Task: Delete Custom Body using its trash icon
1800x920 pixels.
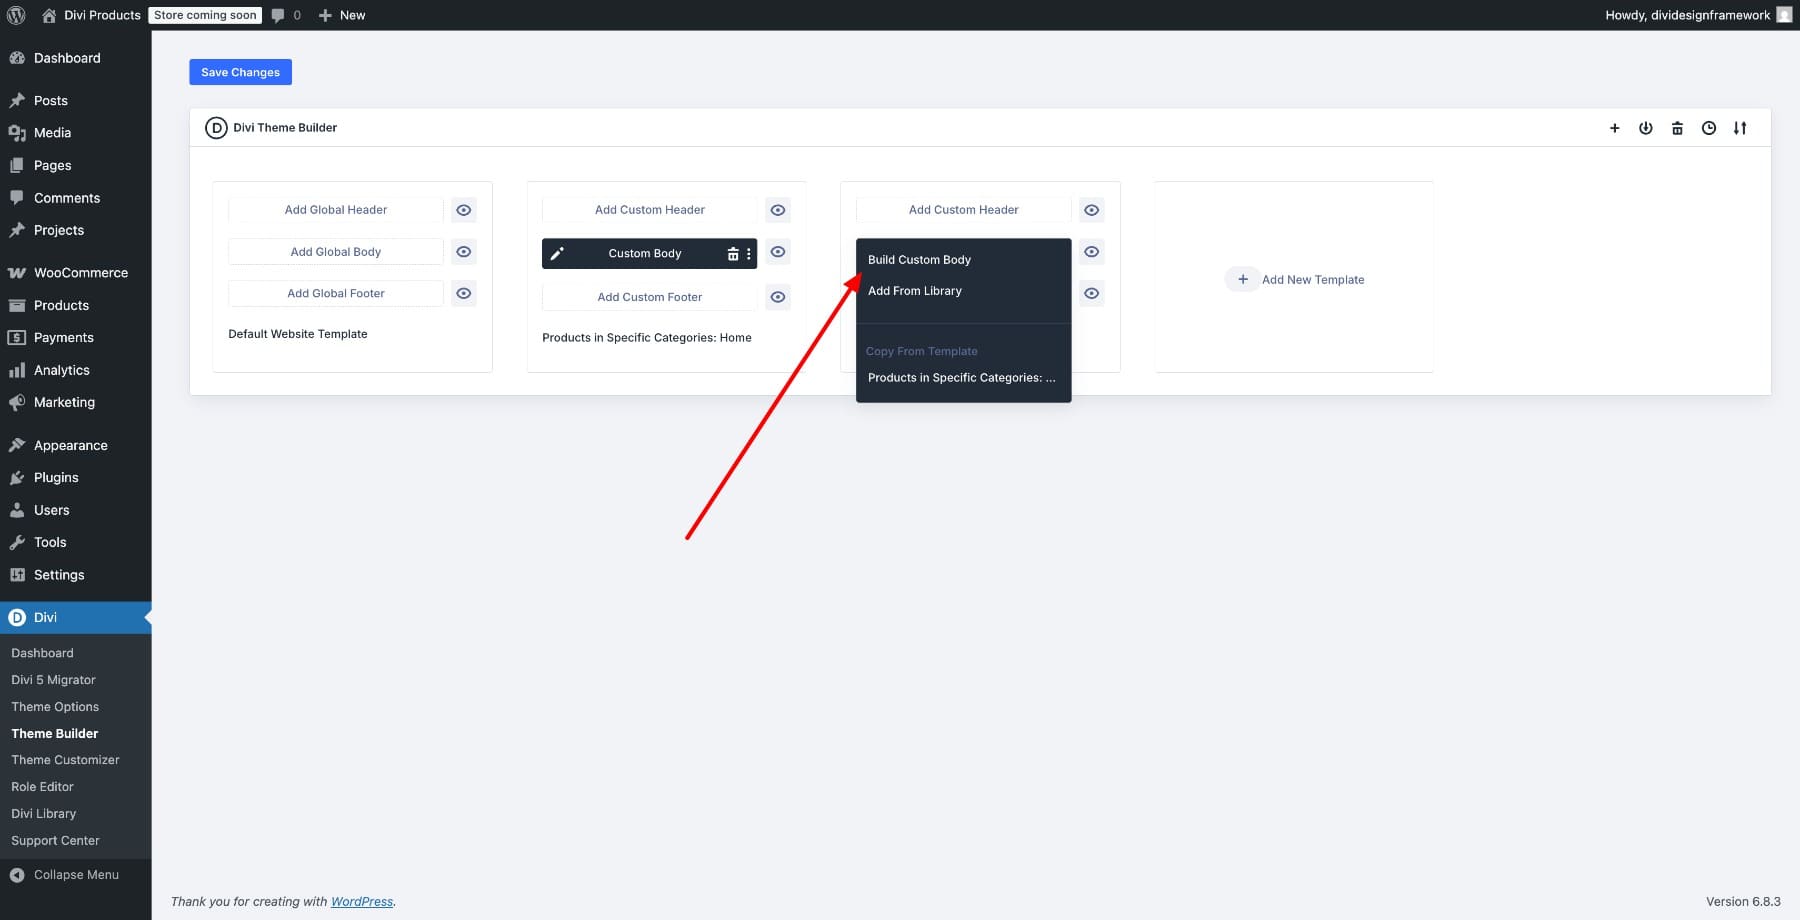Action: [732, 254]
